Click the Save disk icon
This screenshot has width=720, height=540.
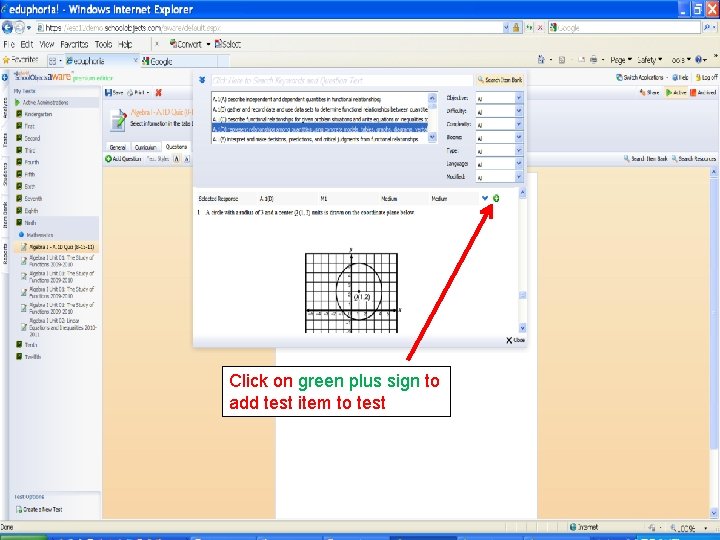[x=114, y=93]
